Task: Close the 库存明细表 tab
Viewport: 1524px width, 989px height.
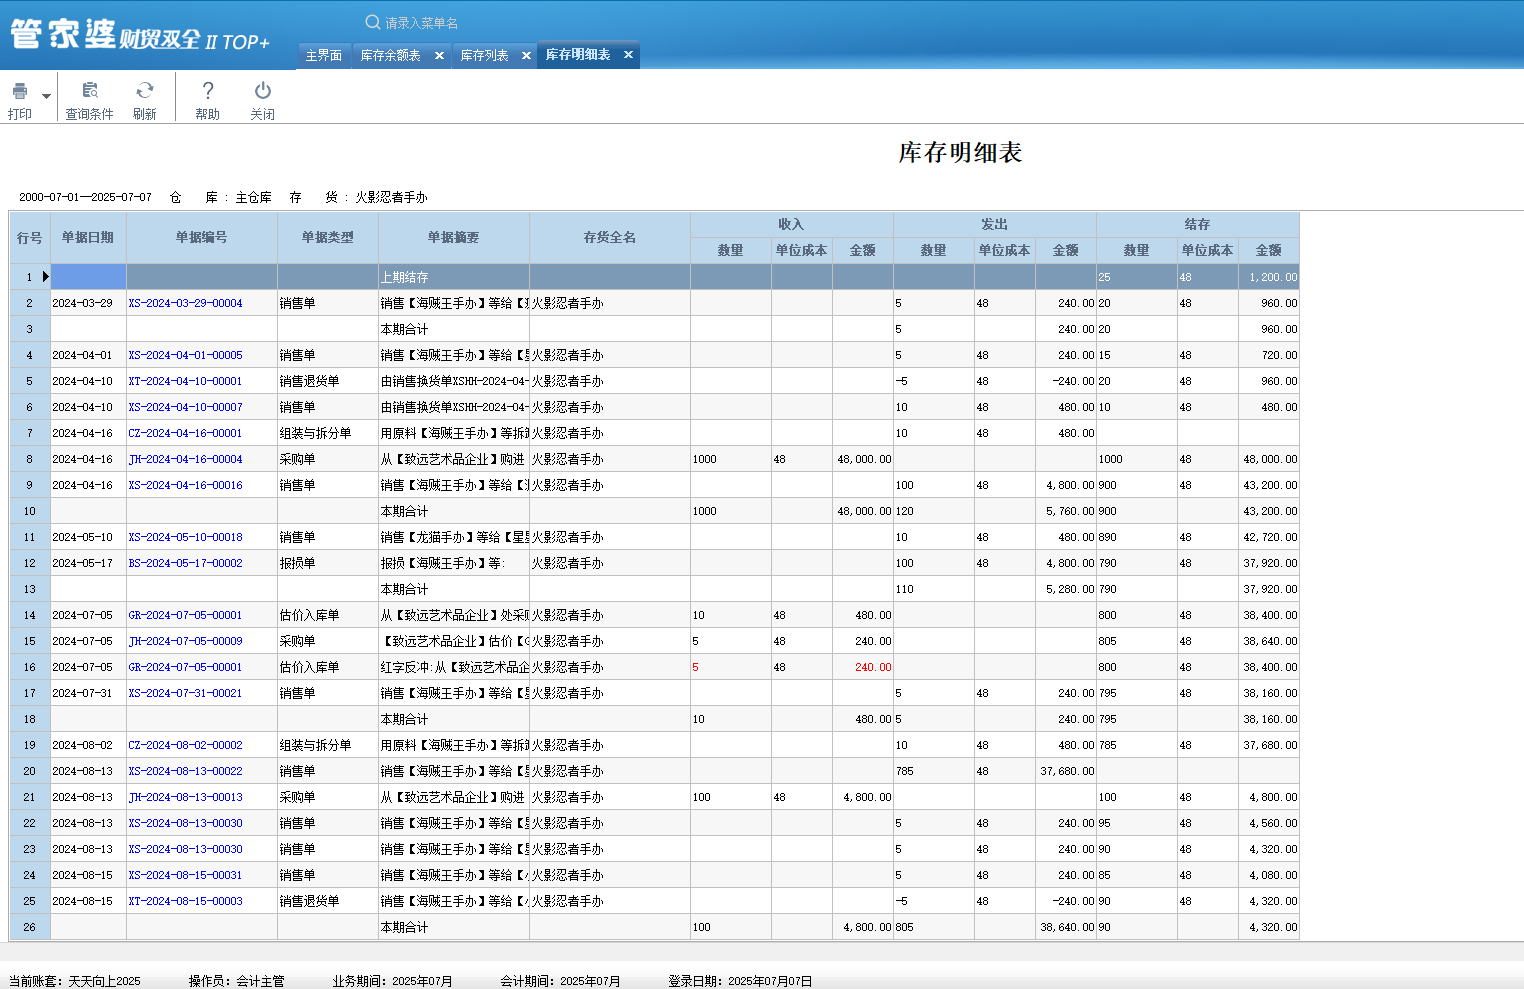Action: [628, 55]
